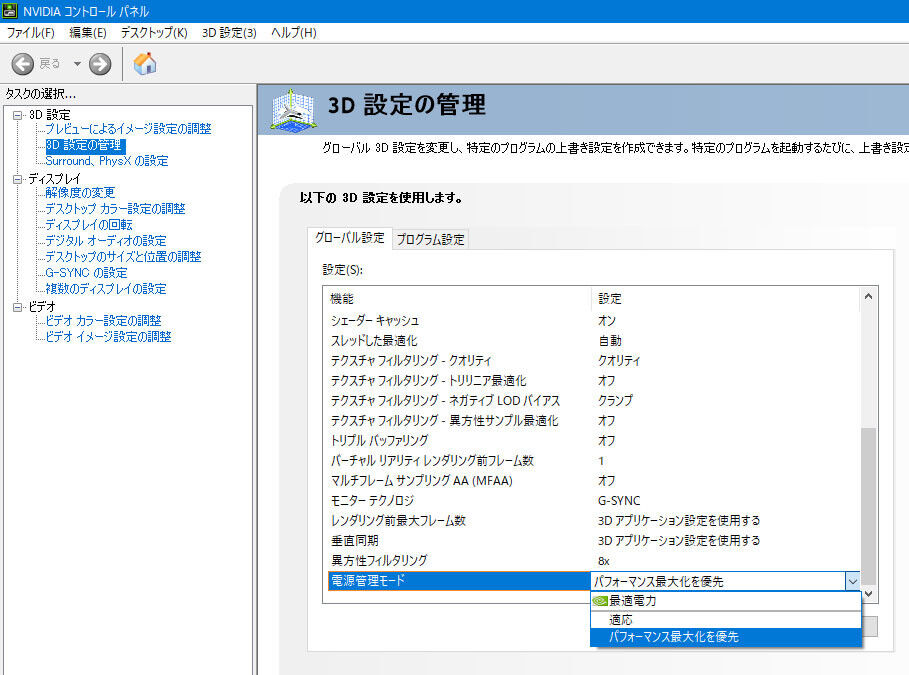
Task: Open the ヘルプ(H) menu
Action: (293, 32)
